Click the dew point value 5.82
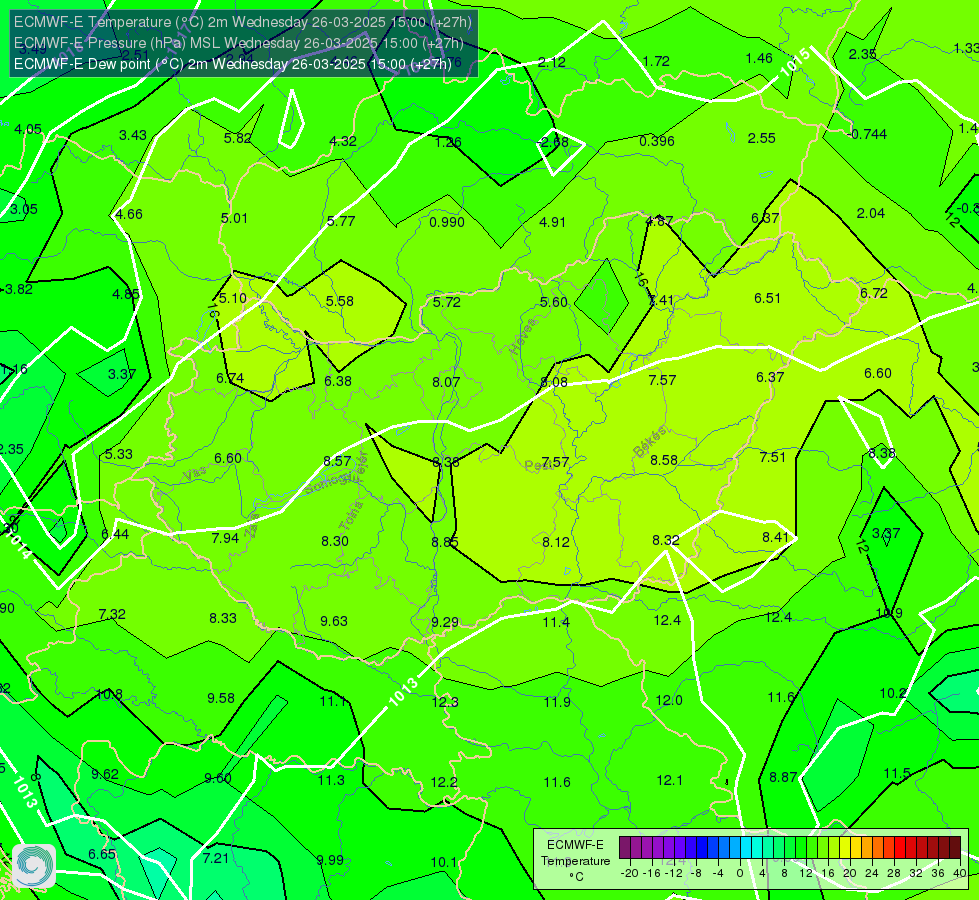 238,139
